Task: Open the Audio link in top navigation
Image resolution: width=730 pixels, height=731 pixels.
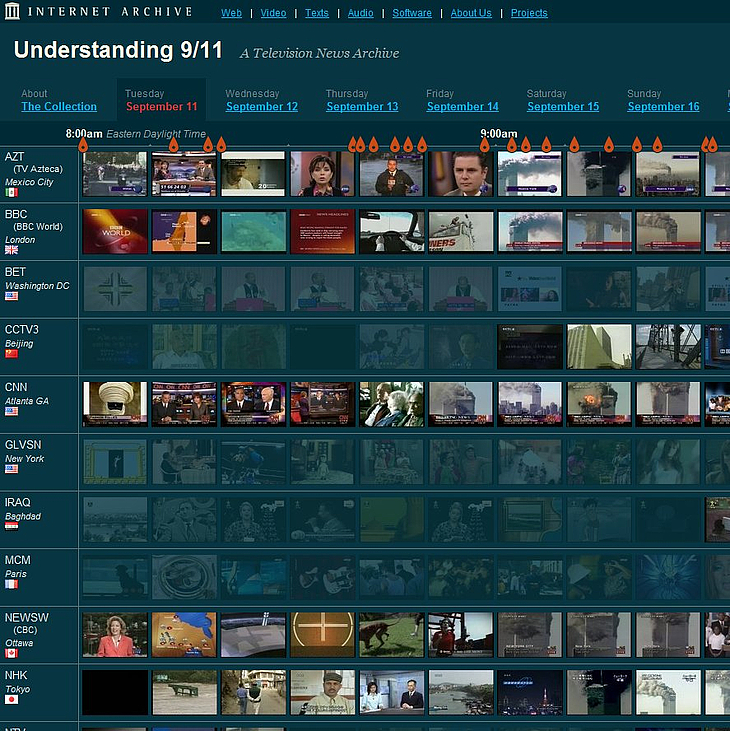Action: (360, 13)
